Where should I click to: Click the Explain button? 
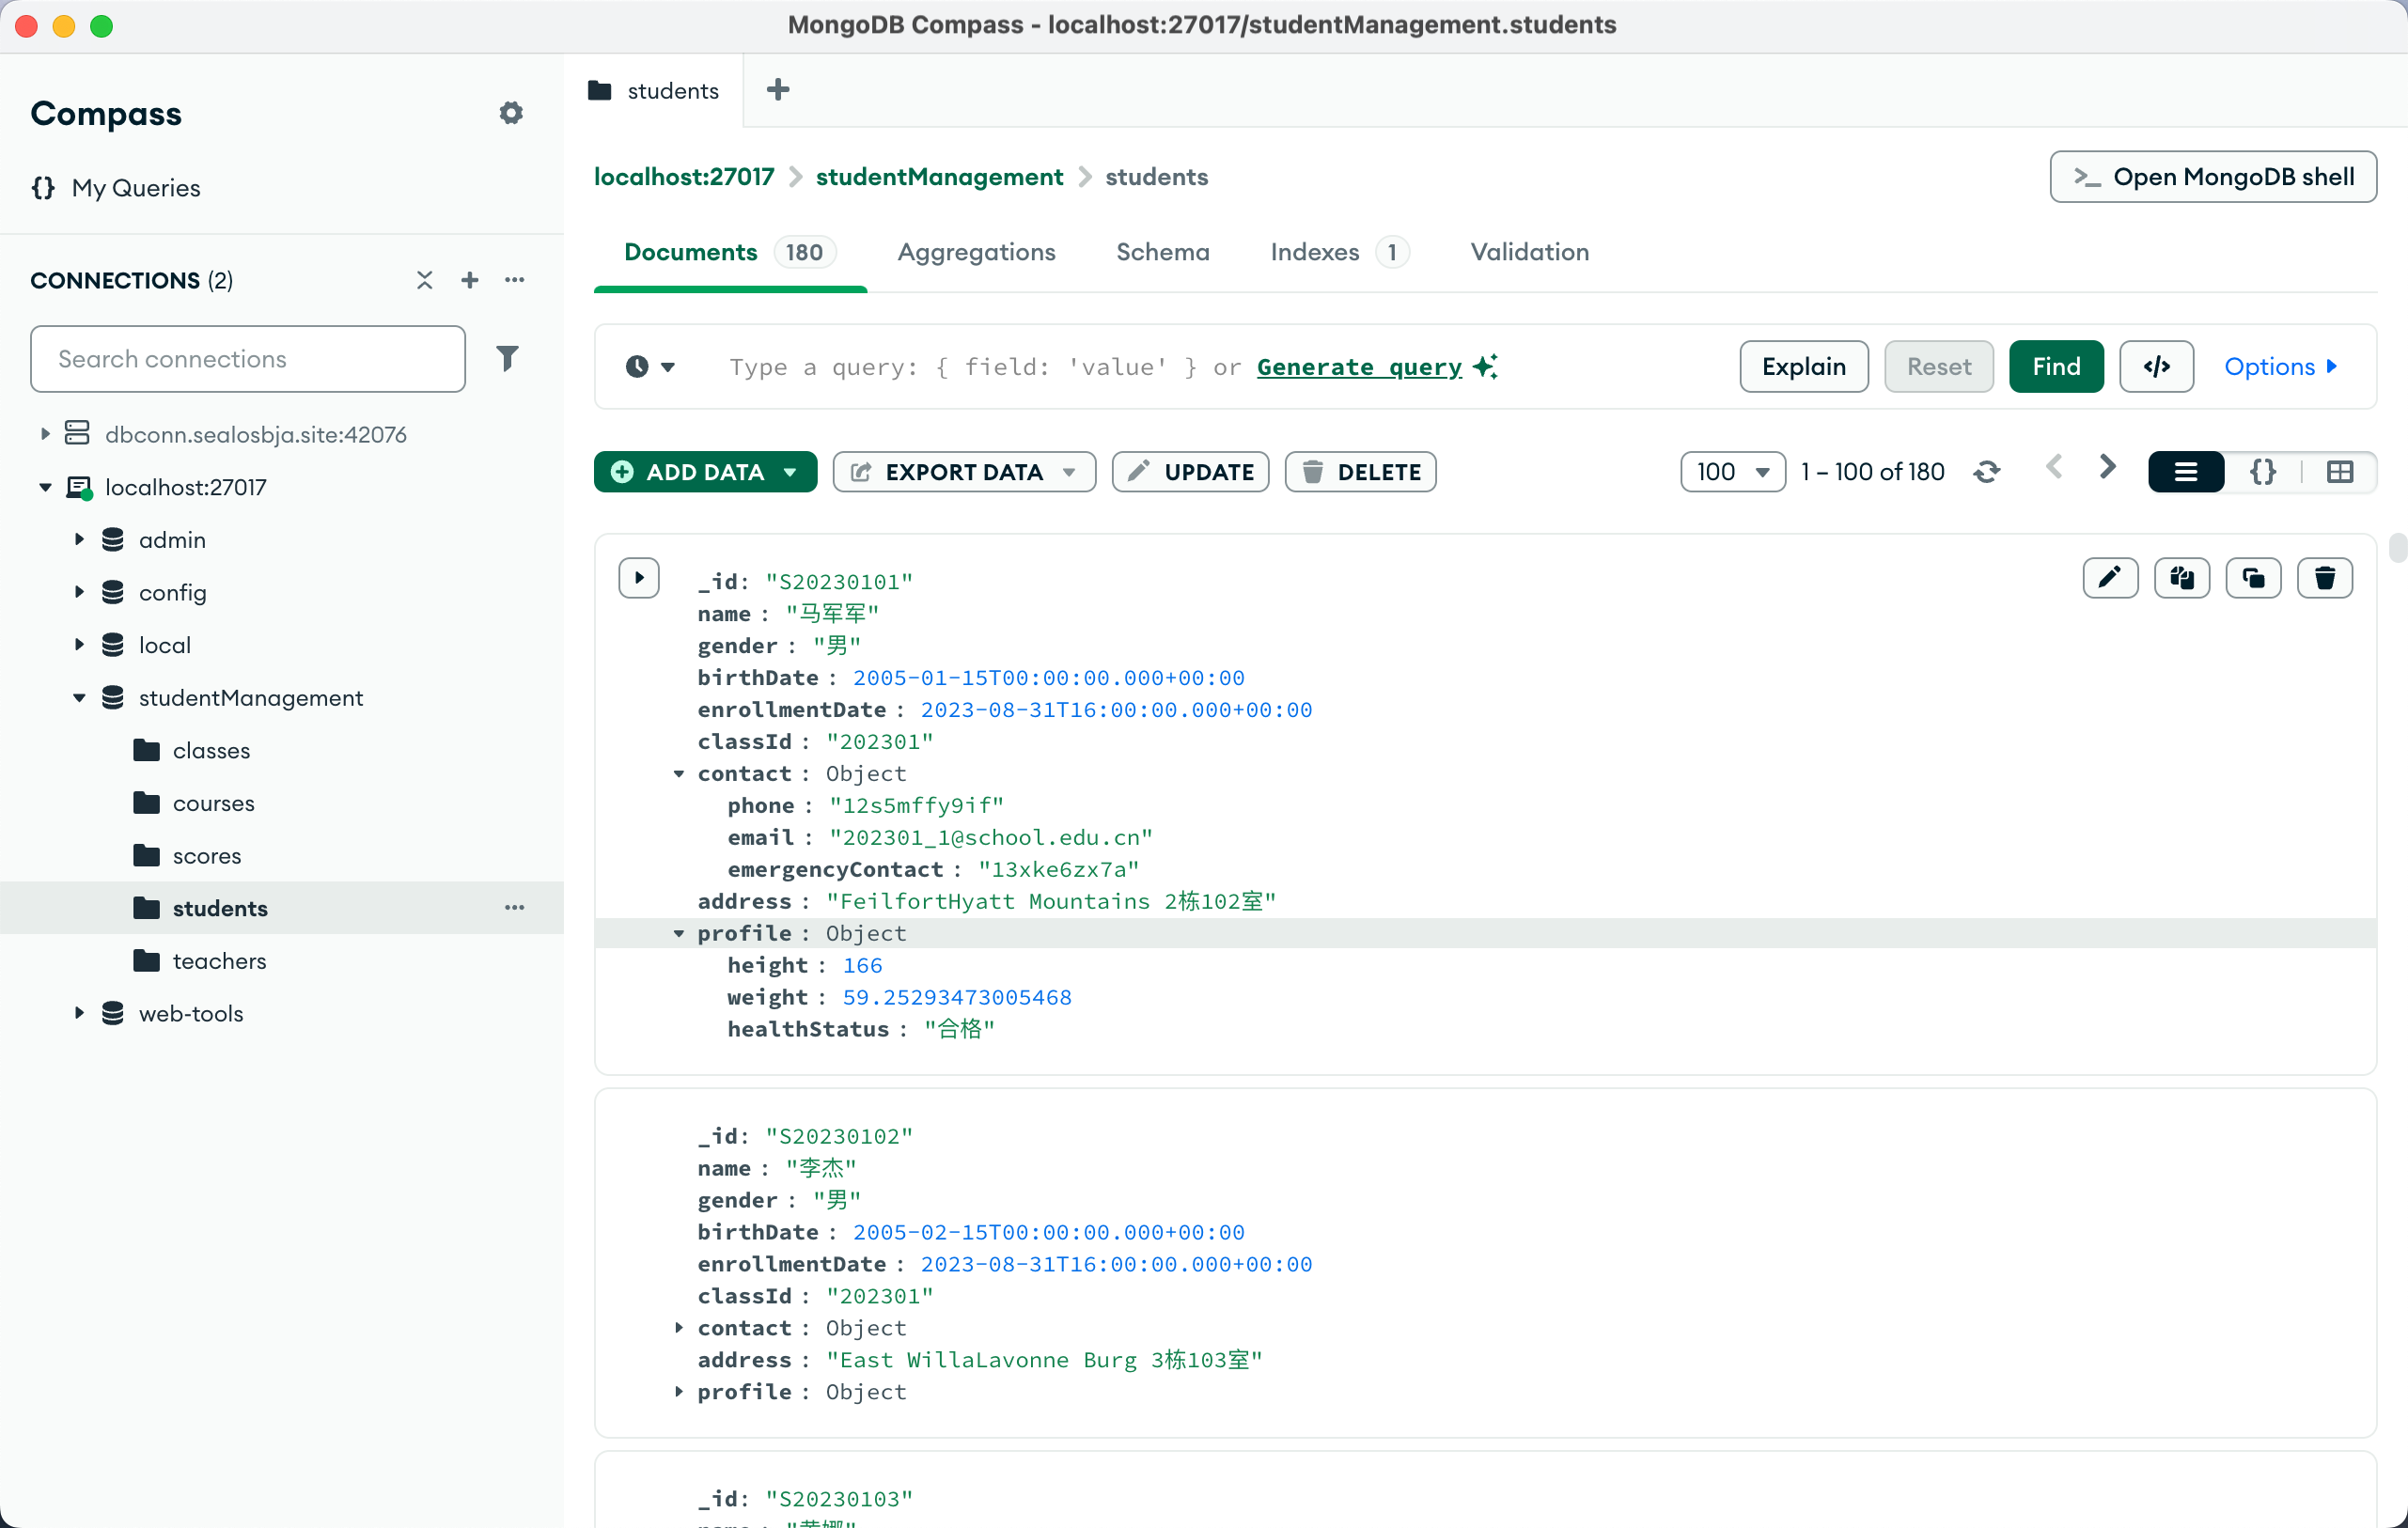[1804, 367]
